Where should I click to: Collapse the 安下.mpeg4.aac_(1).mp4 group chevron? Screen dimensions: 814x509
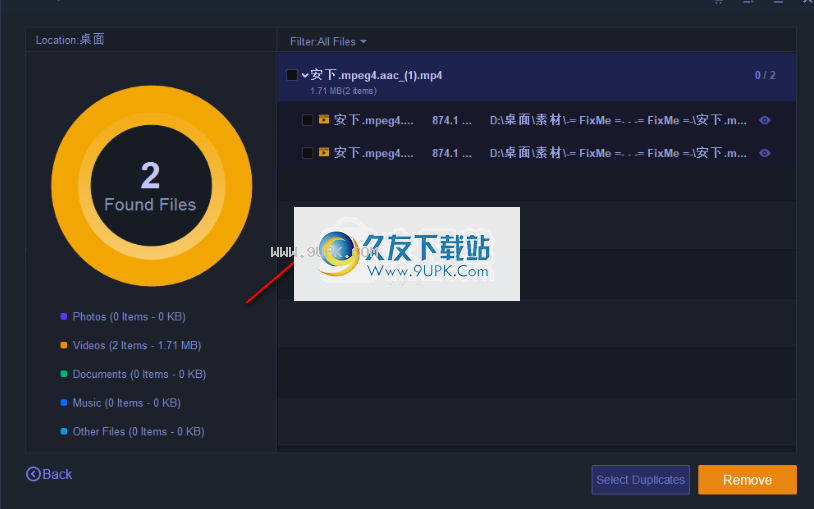[305, 76]
